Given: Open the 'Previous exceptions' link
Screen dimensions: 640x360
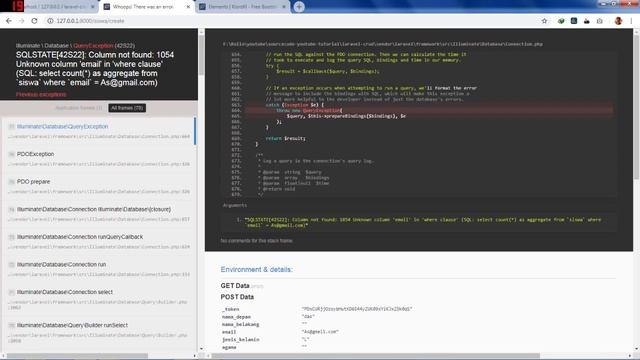Looking at the screenshot, I should click(x=41, y=94).
